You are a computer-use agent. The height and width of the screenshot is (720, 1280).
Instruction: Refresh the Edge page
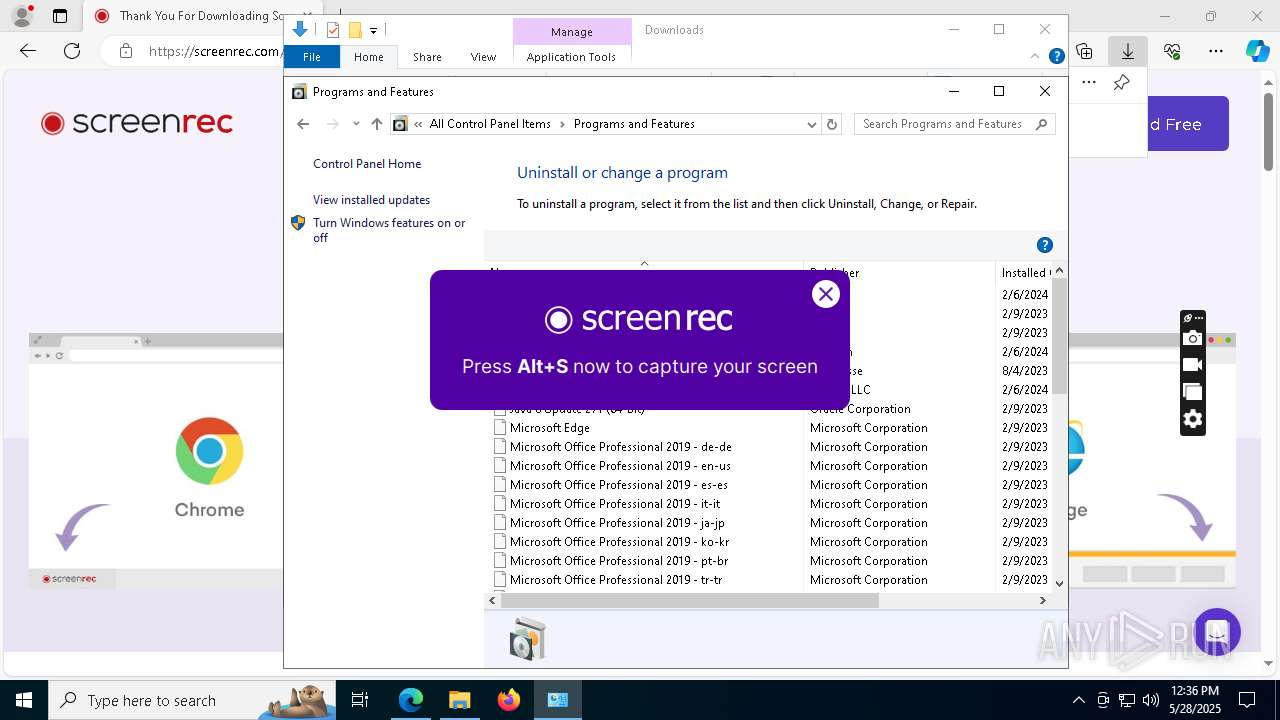pyautogui.click(x=72, y=51)
